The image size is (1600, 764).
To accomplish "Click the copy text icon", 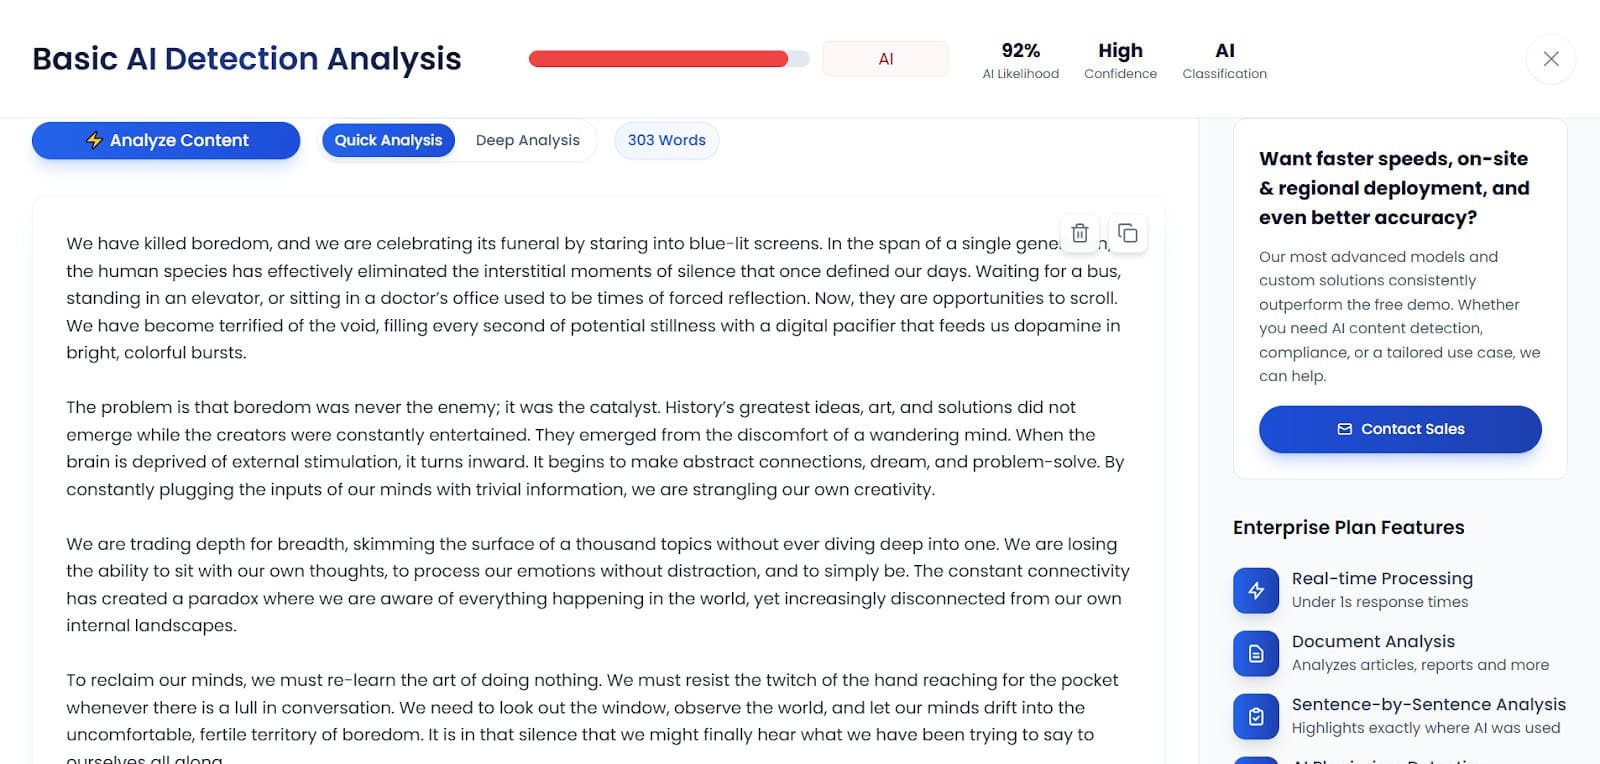I will coord(1127,233).
